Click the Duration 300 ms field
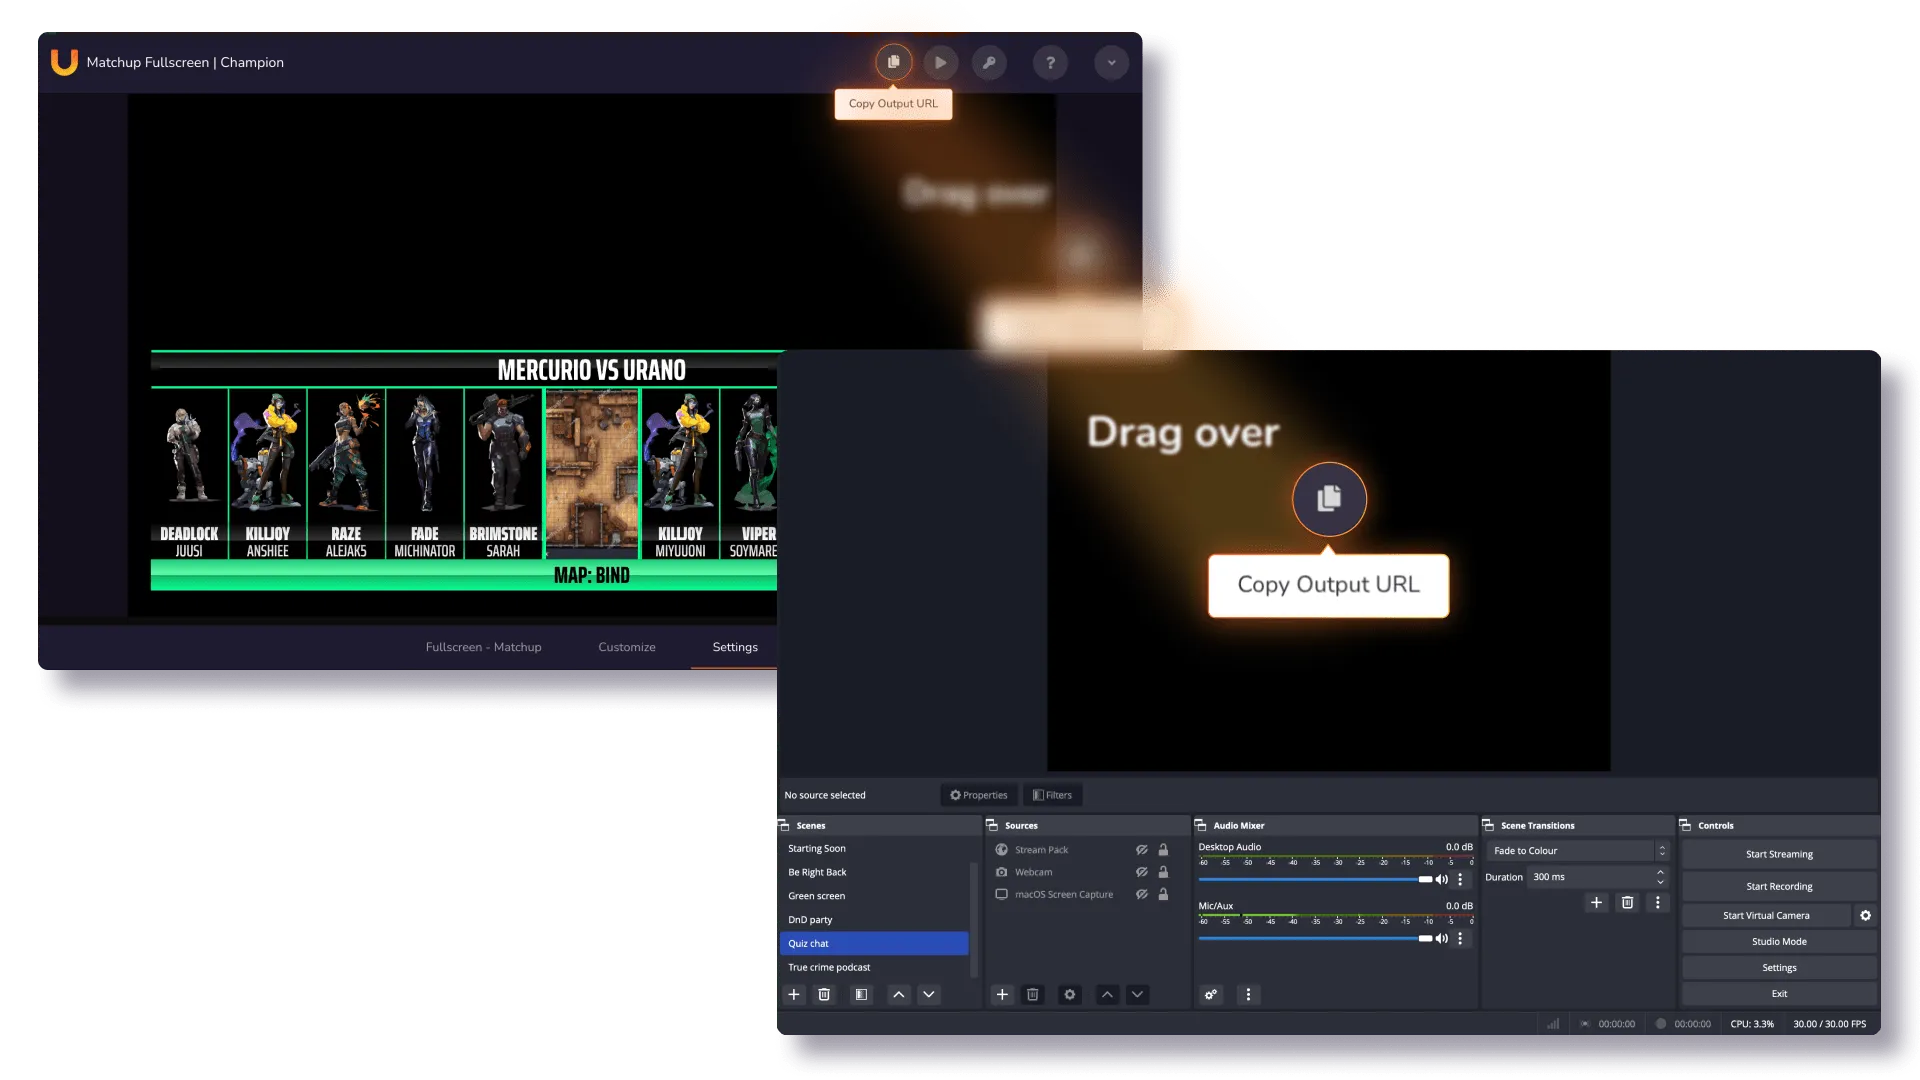The width and height of the screenshot is (1920, 1080). [x=1590, y=877]
